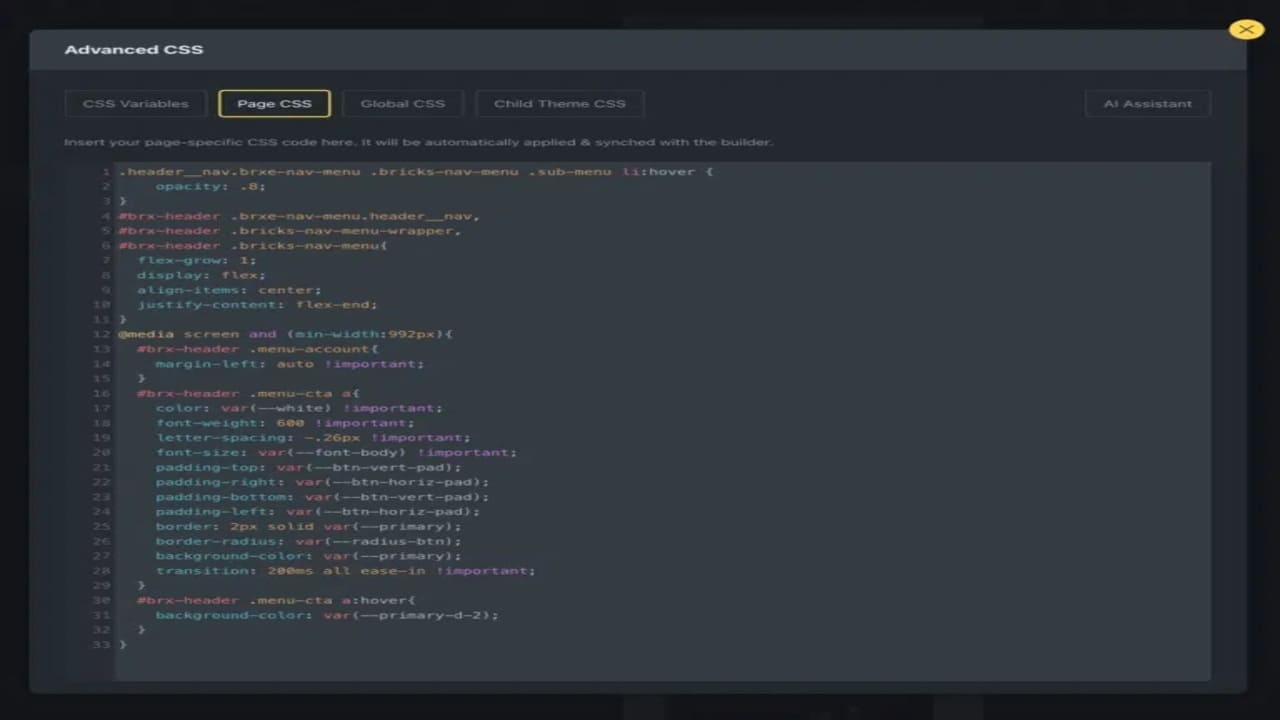Open the AI Assistant
1280x720 pixels.
pos(1147,104)
